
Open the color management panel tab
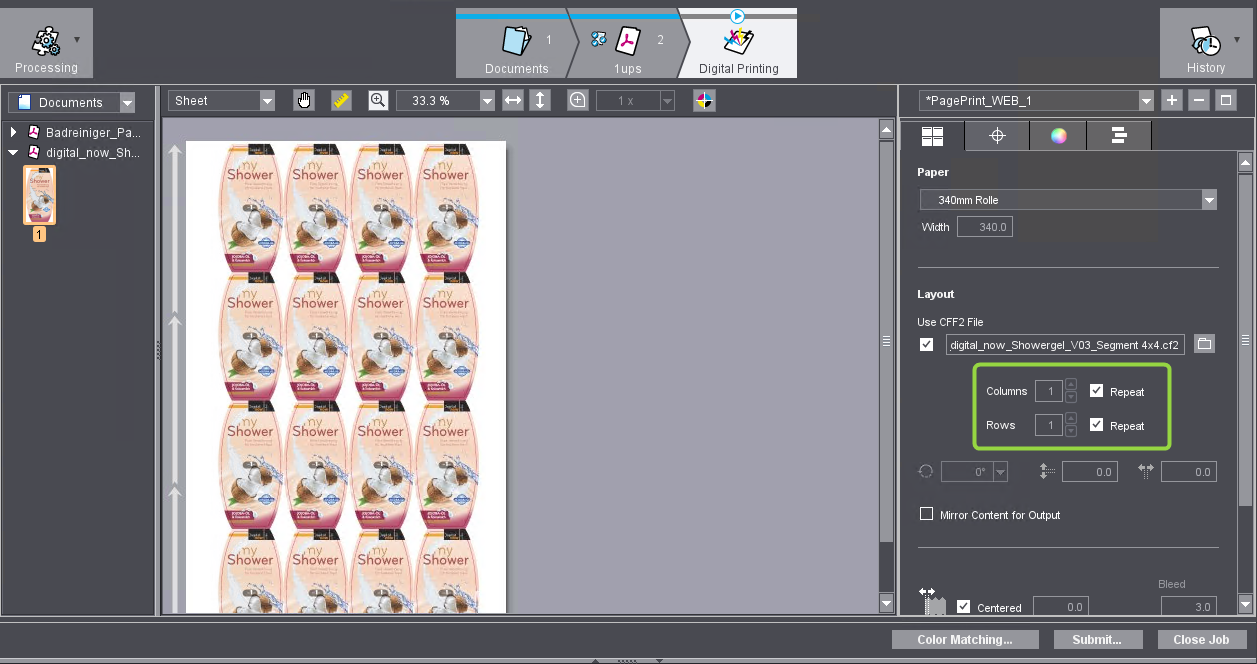pos(1057,135)
